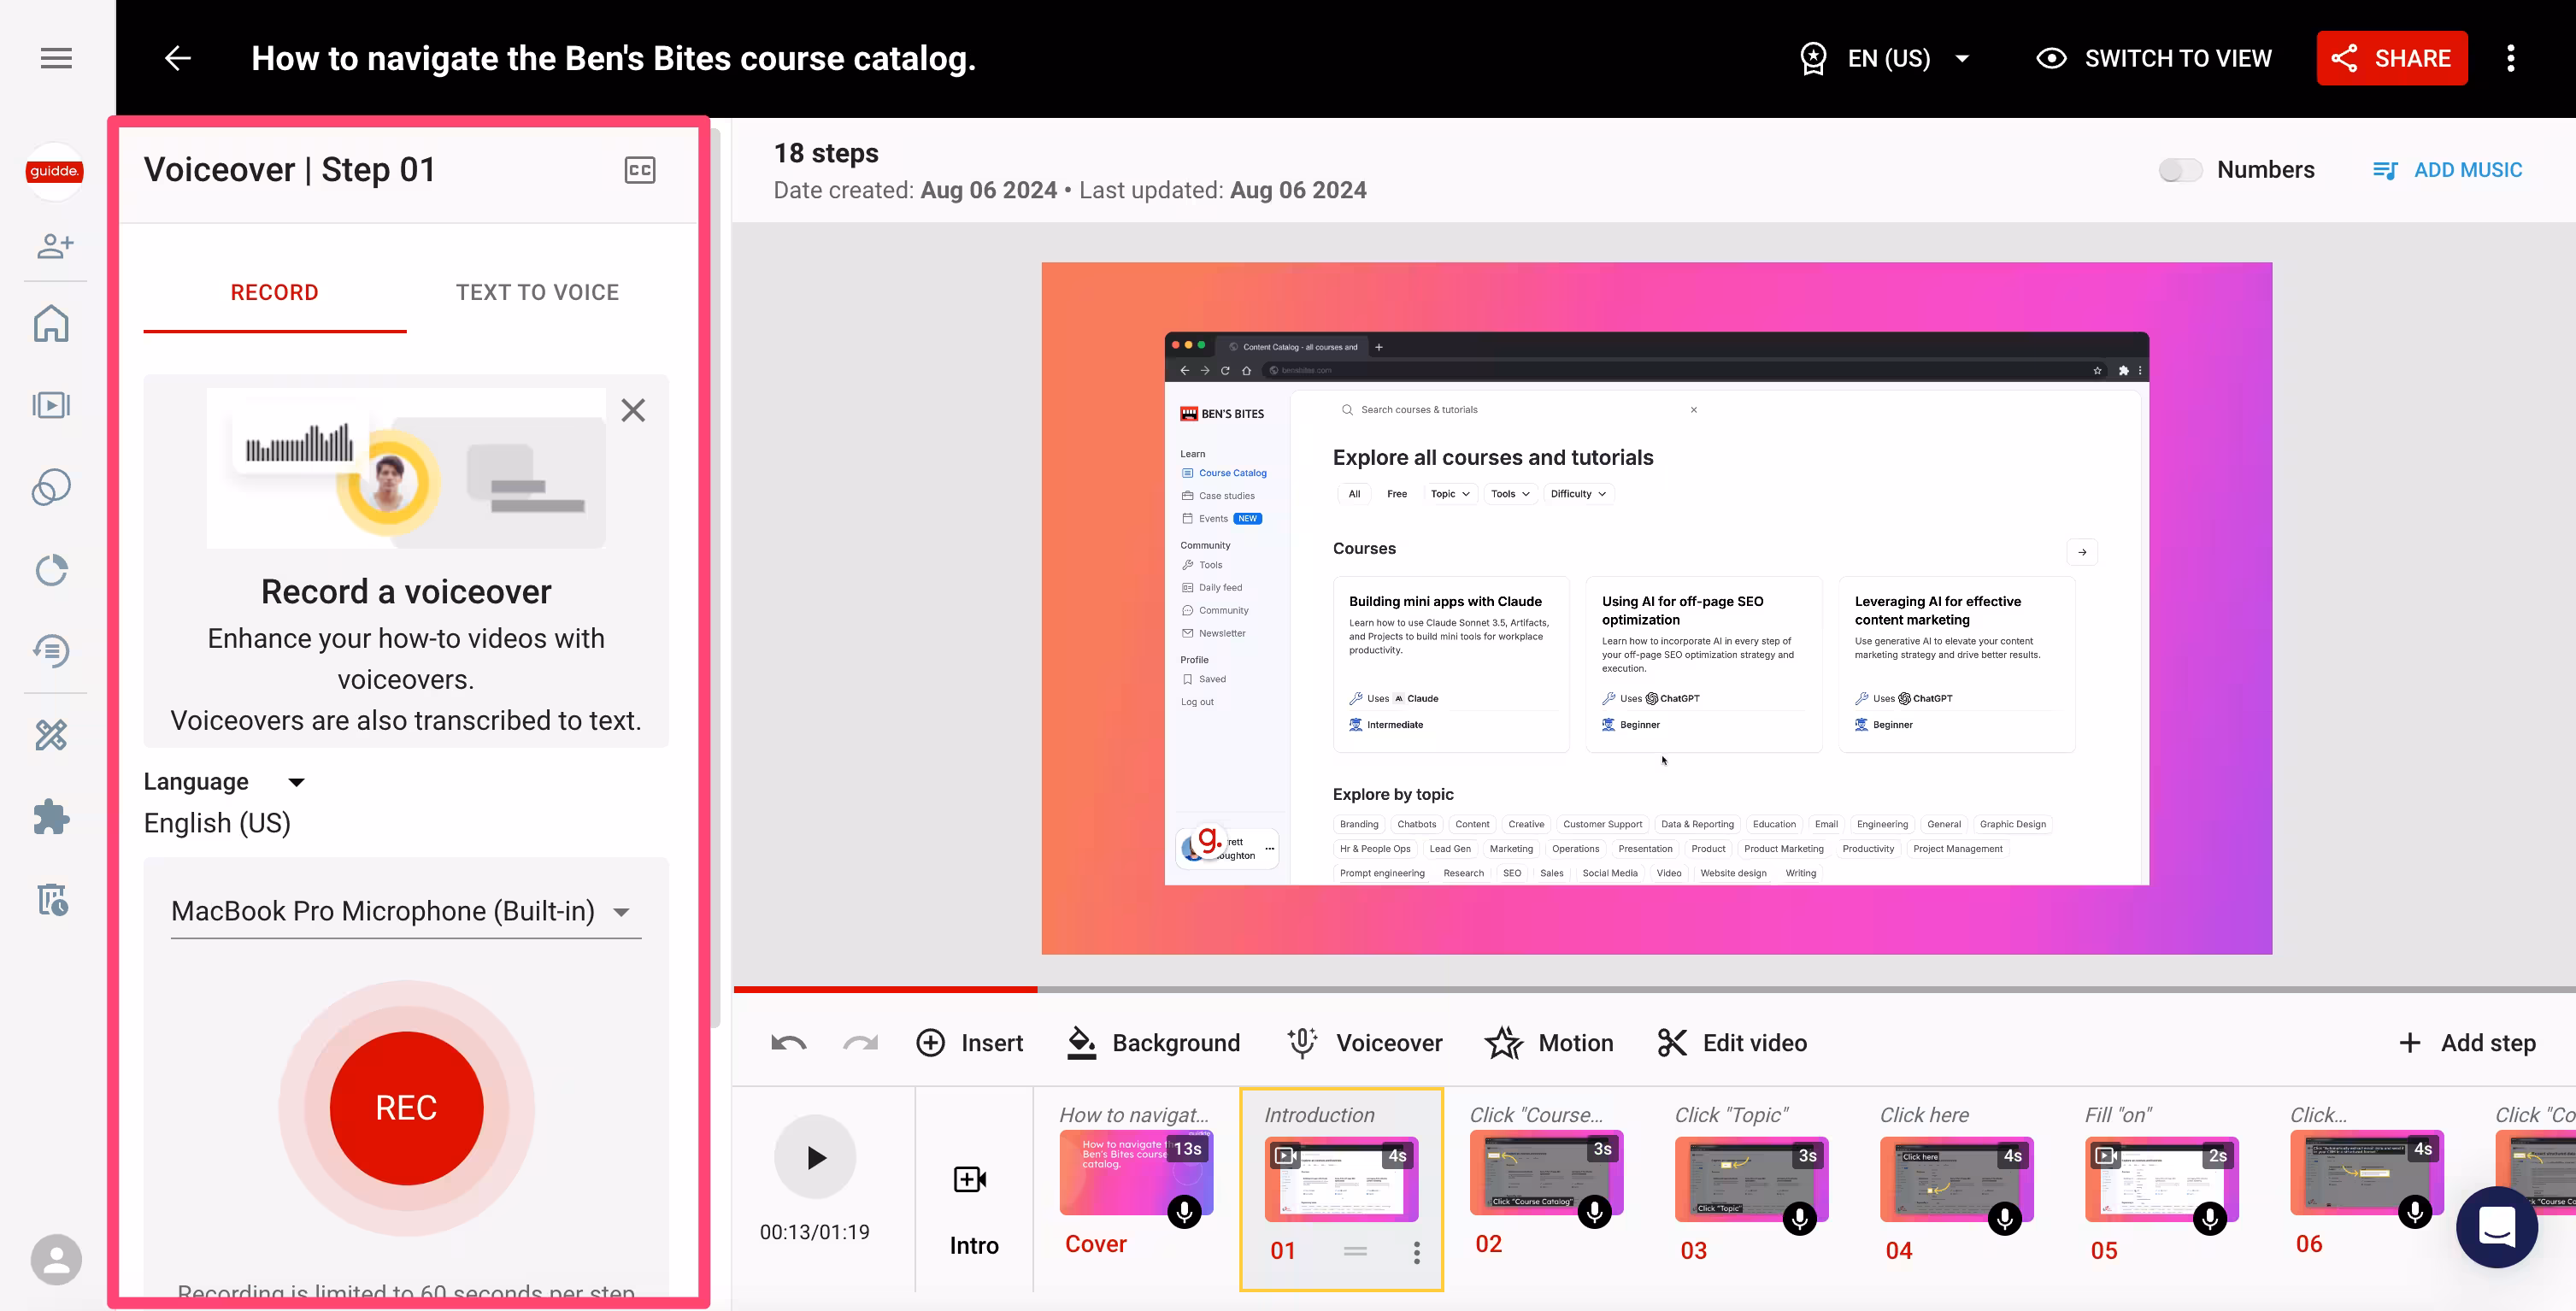Go to Home from the sidebar
Screen dimensions: 2576x1311
pos(52,323)
